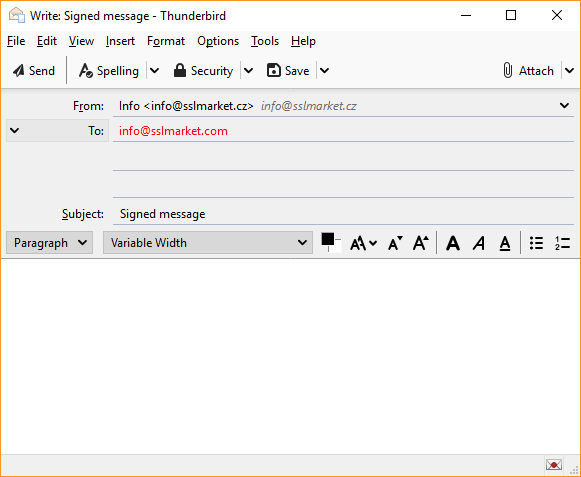The image size is (581, 477).
Task: Click the Subject field
Action: coord(343,214)
